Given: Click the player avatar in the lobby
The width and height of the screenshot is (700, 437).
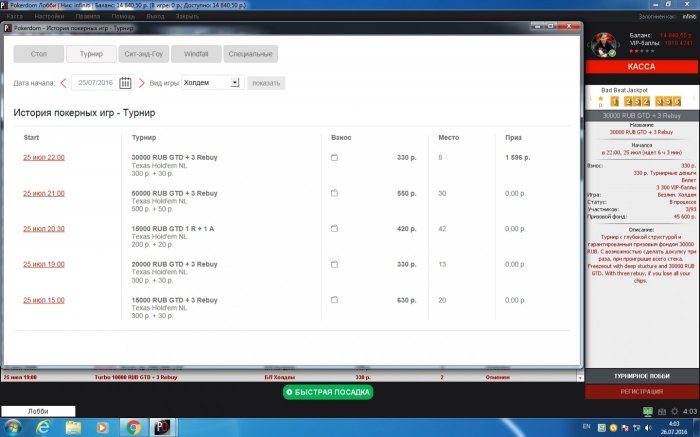Looking at the screenshot, I should click(x=604, y=45).
